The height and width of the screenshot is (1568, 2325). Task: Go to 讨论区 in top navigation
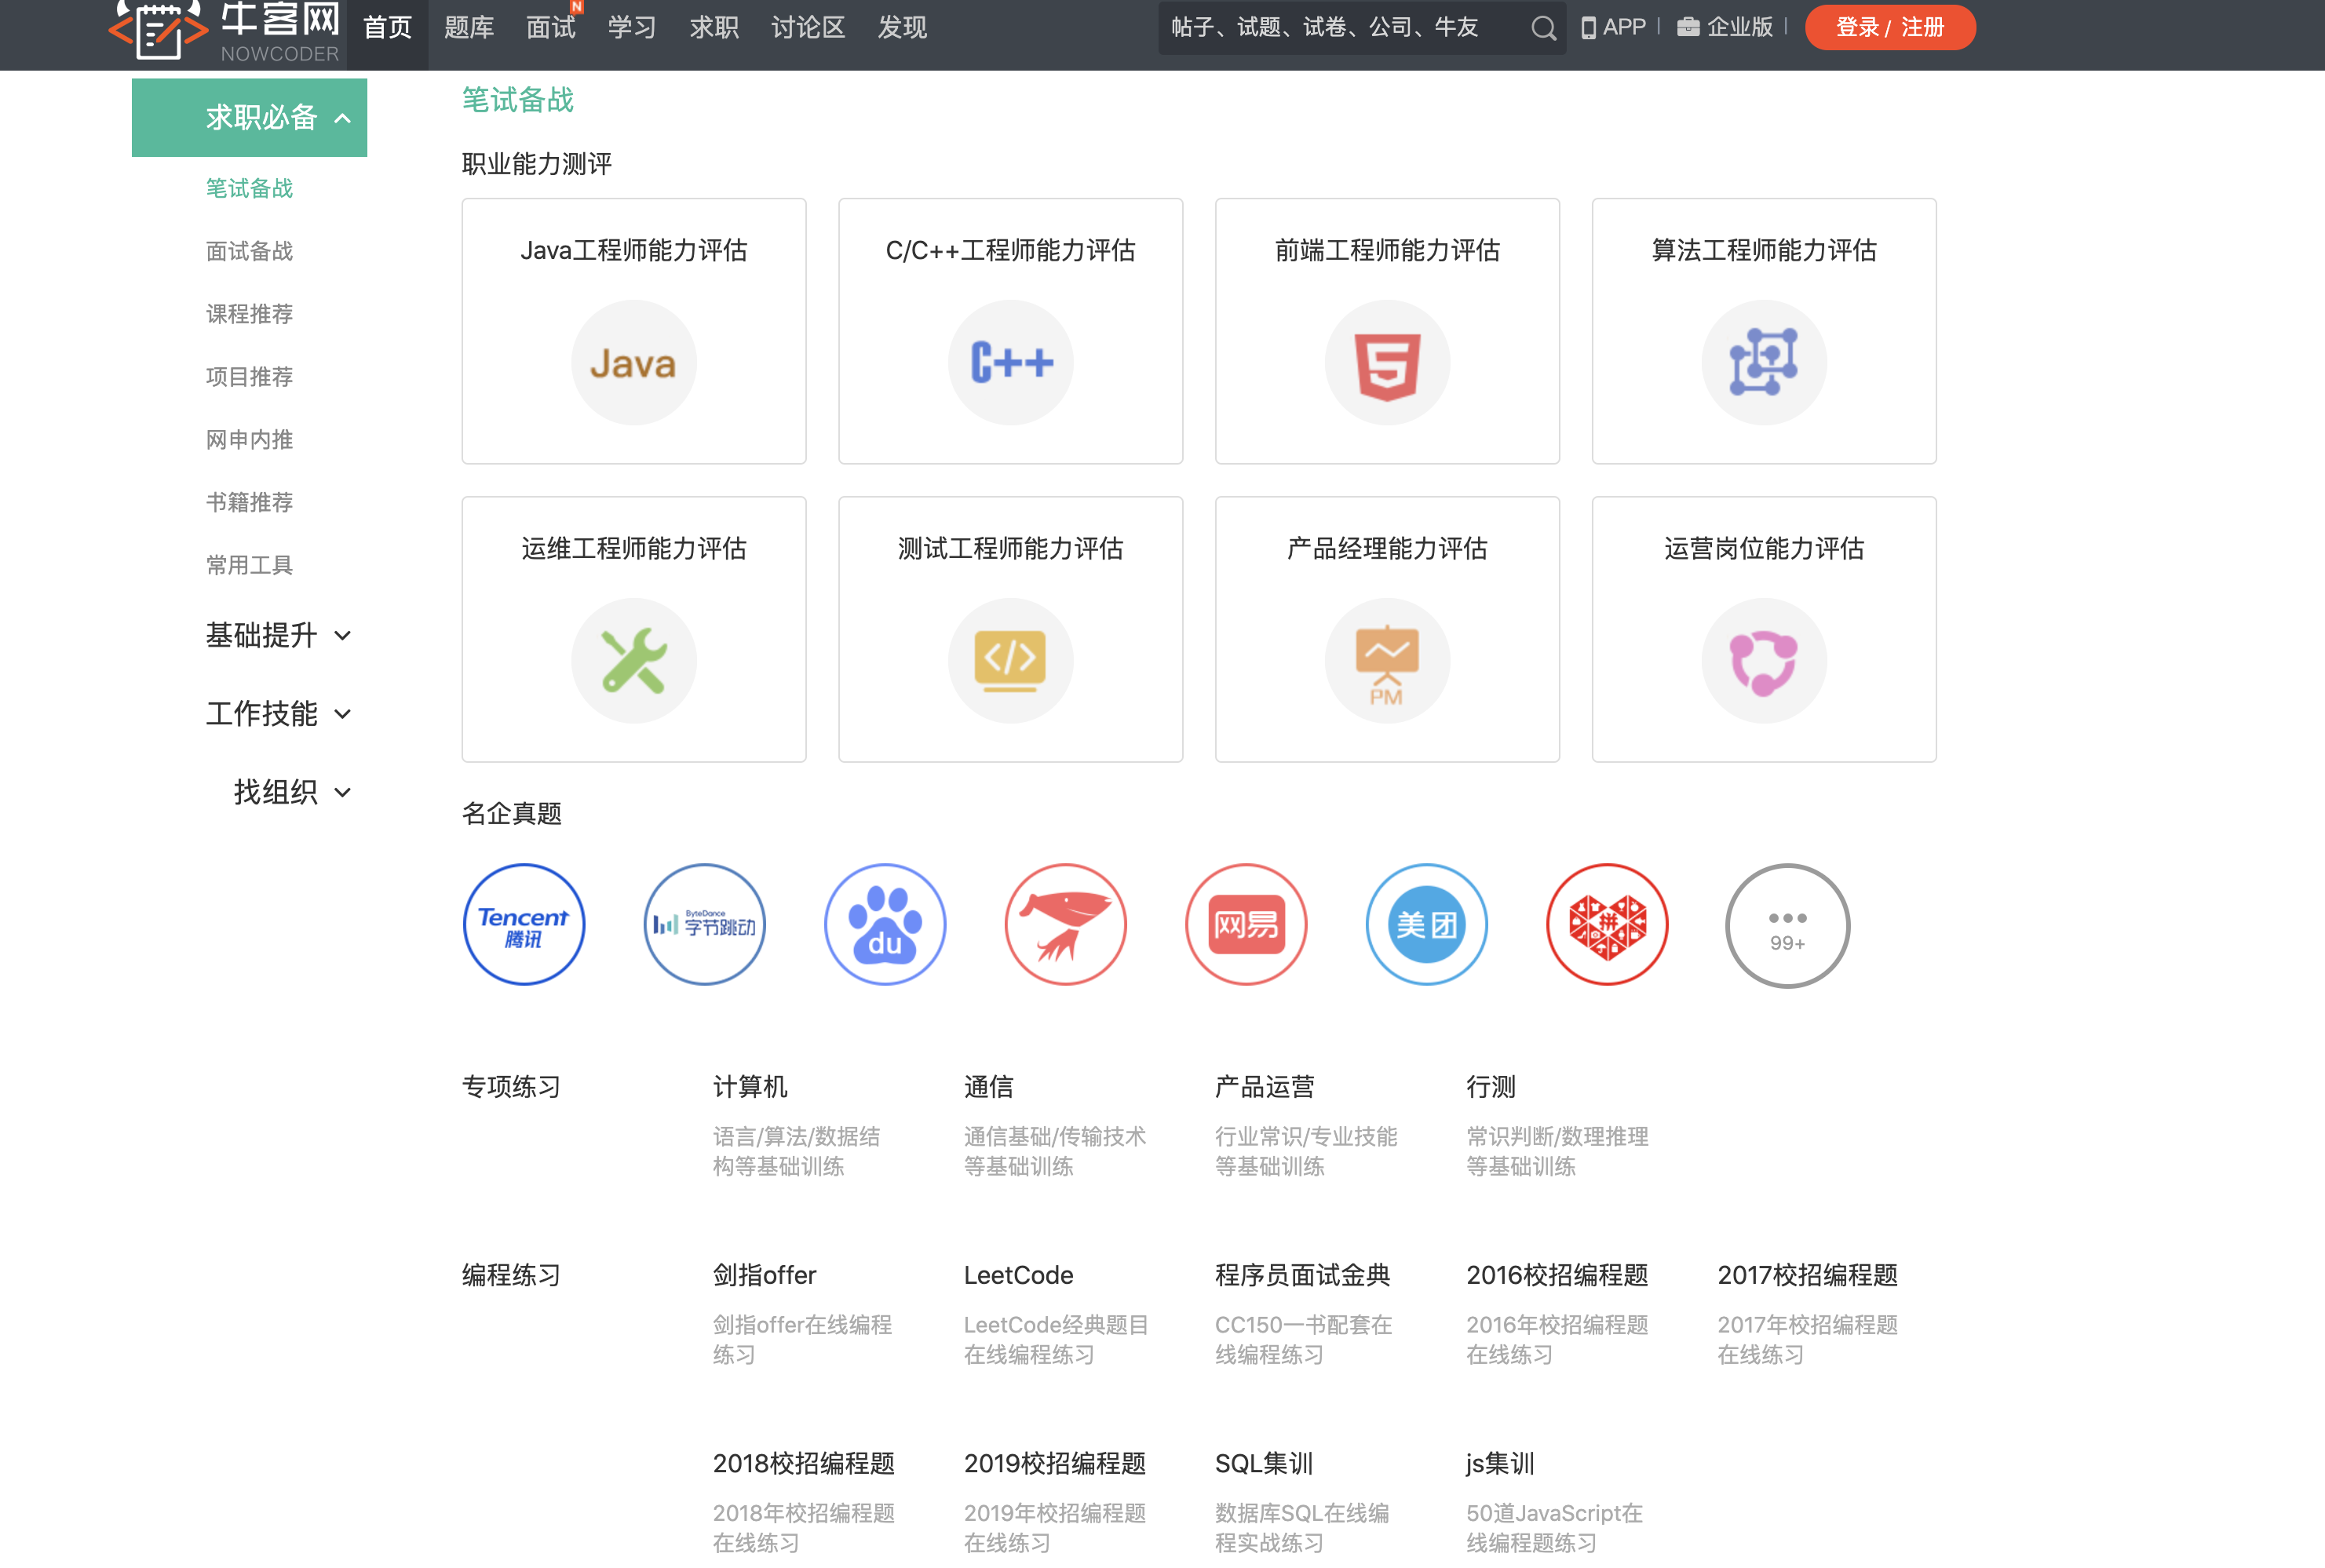[x=808, y=28]
